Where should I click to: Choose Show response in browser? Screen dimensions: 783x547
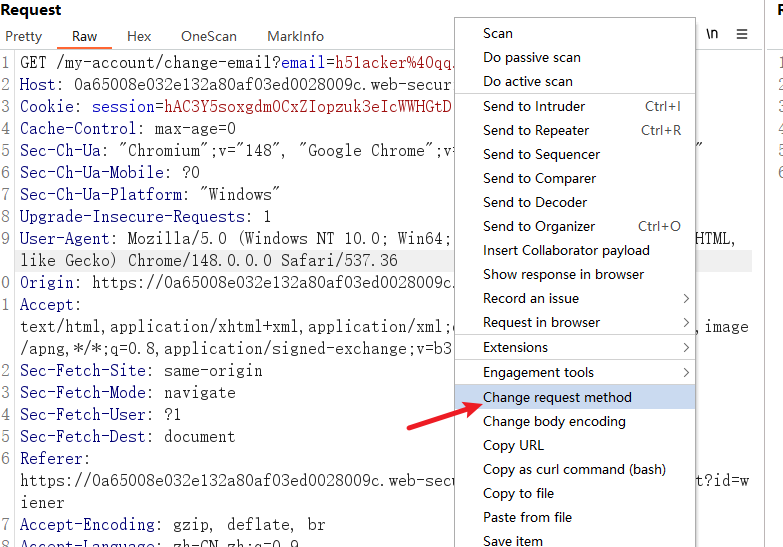[575, 274]
